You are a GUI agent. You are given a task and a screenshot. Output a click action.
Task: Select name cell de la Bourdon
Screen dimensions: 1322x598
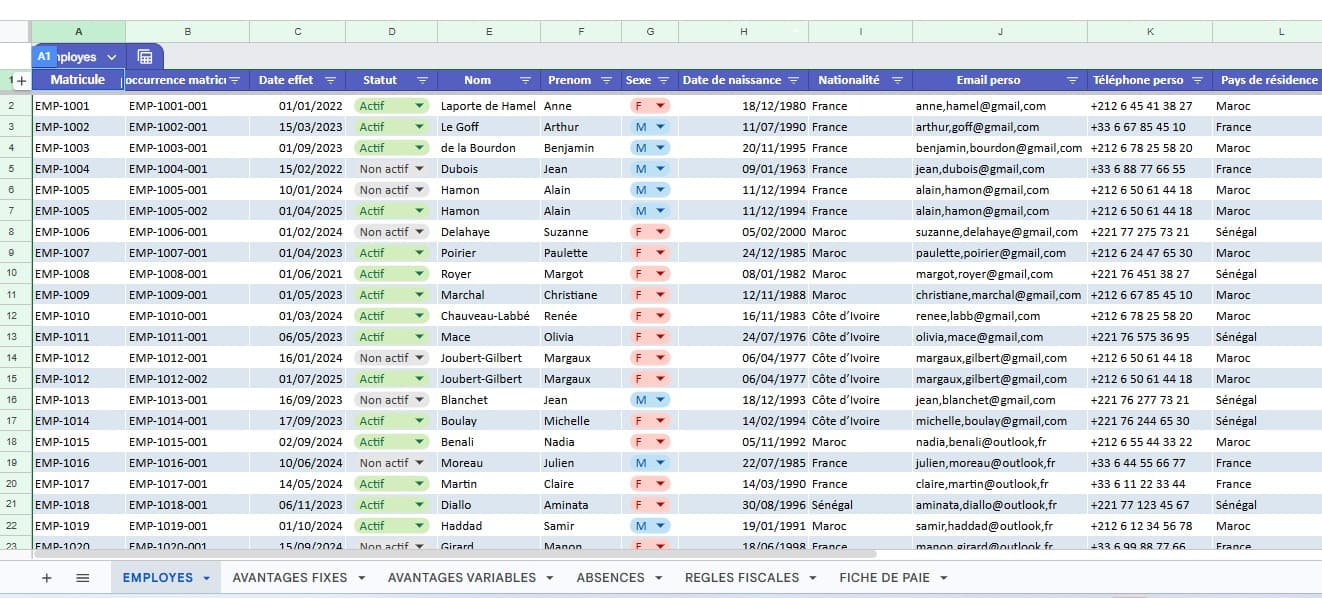tap(489, 148)
